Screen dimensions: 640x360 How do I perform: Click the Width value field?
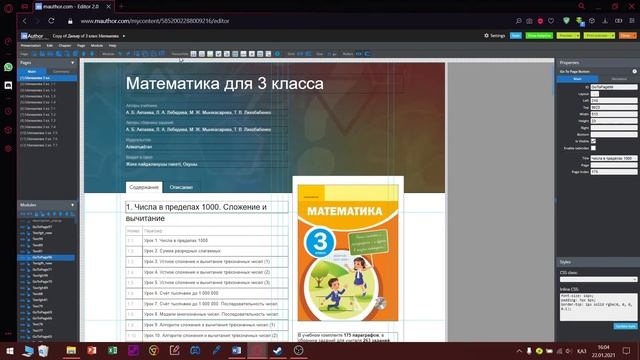[x=613, y=114]
